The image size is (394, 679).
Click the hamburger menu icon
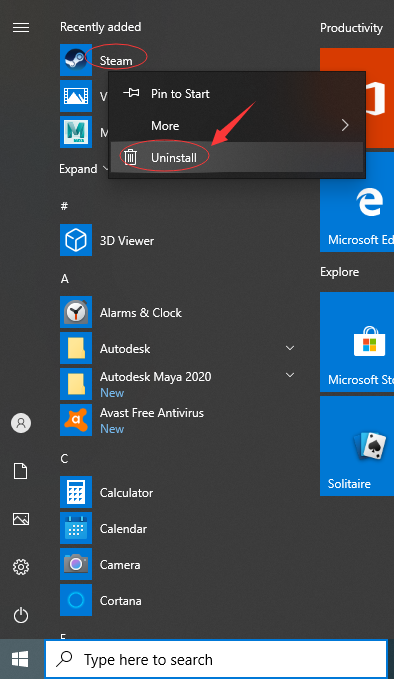tap(21, 28)
